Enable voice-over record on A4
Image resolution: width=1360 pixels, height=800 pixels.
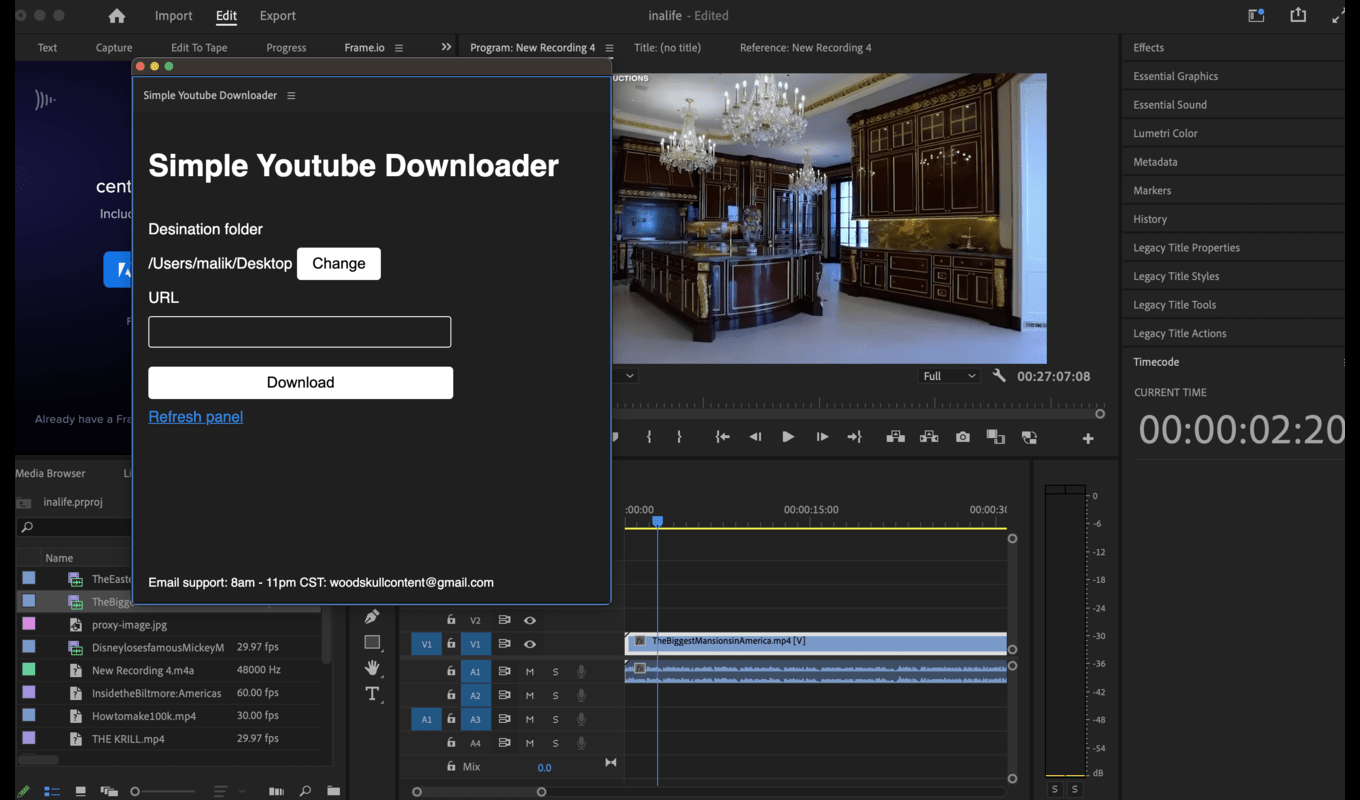581,743
